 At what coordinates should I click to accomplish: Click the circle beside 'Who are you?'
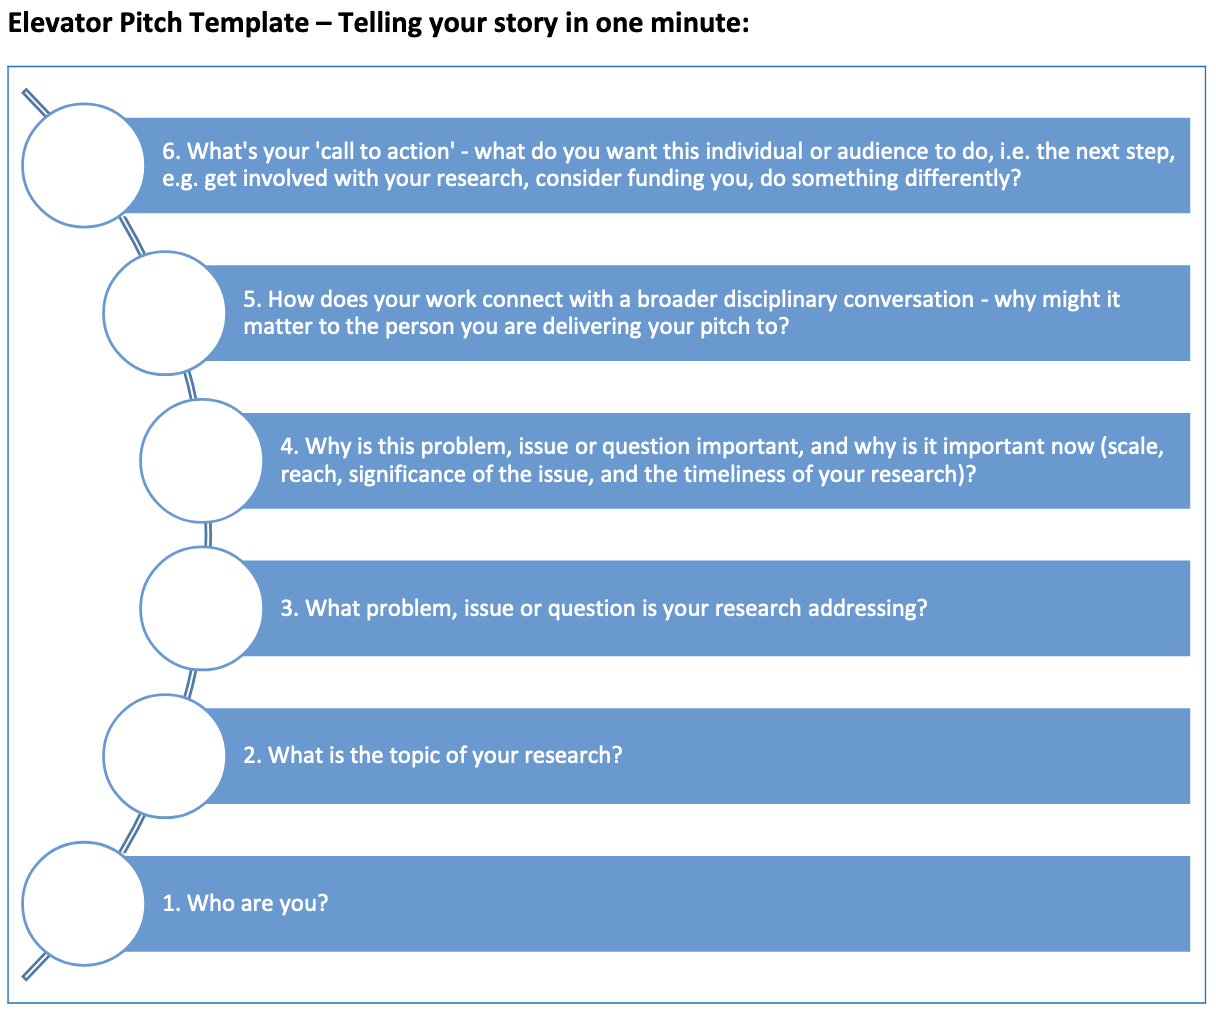pyautogui.click(x=84, y=903)
